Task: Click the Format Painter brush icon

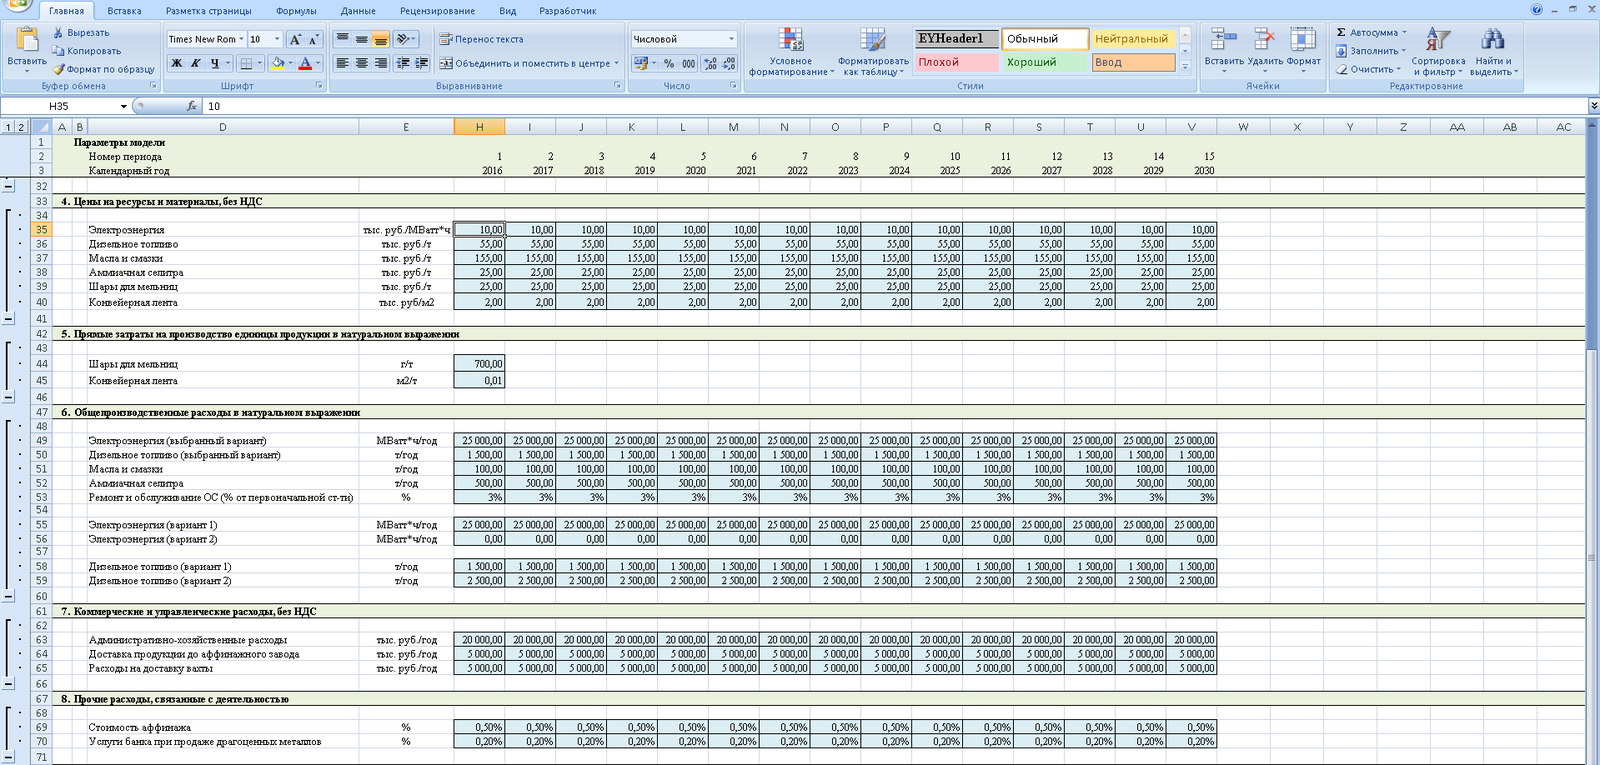Action: click(59, 69)
